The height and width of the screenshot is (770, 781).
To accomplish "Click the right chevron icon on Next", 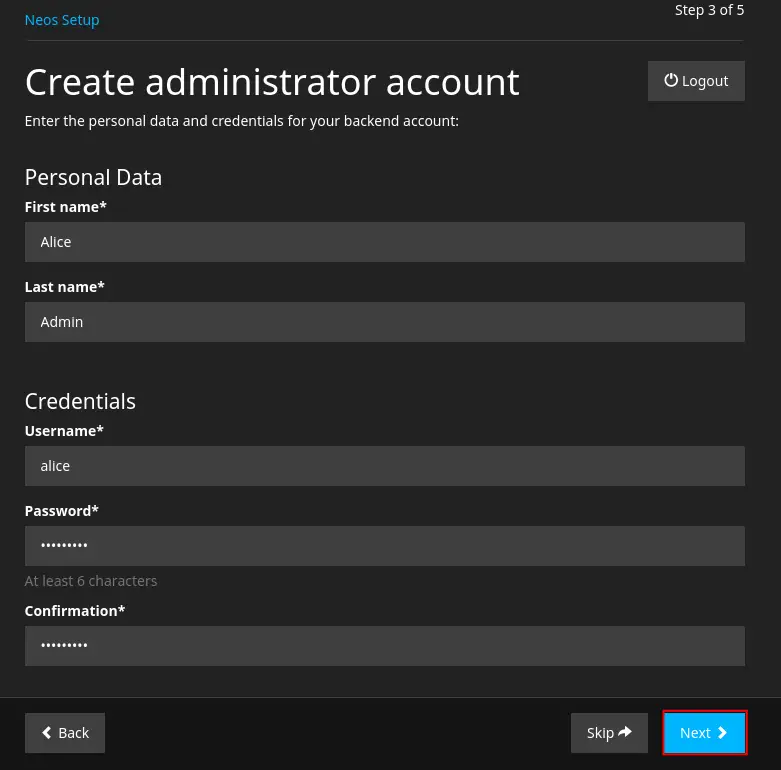I will [722, 732].
